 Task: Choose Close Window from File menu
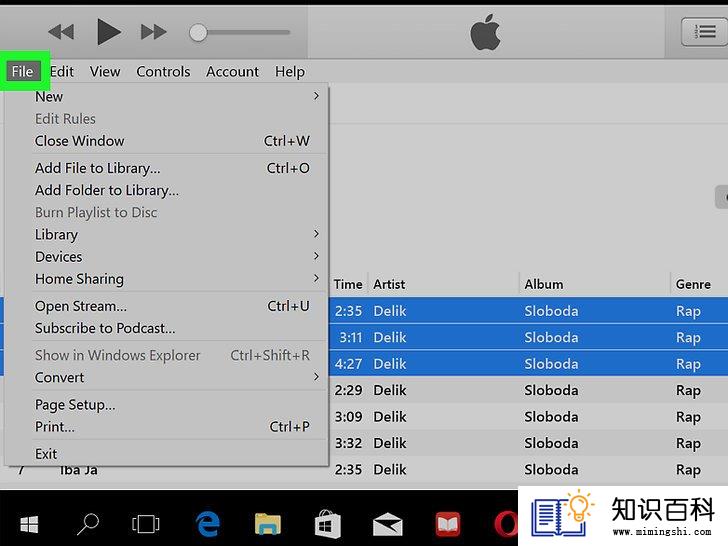pos(177,141)
